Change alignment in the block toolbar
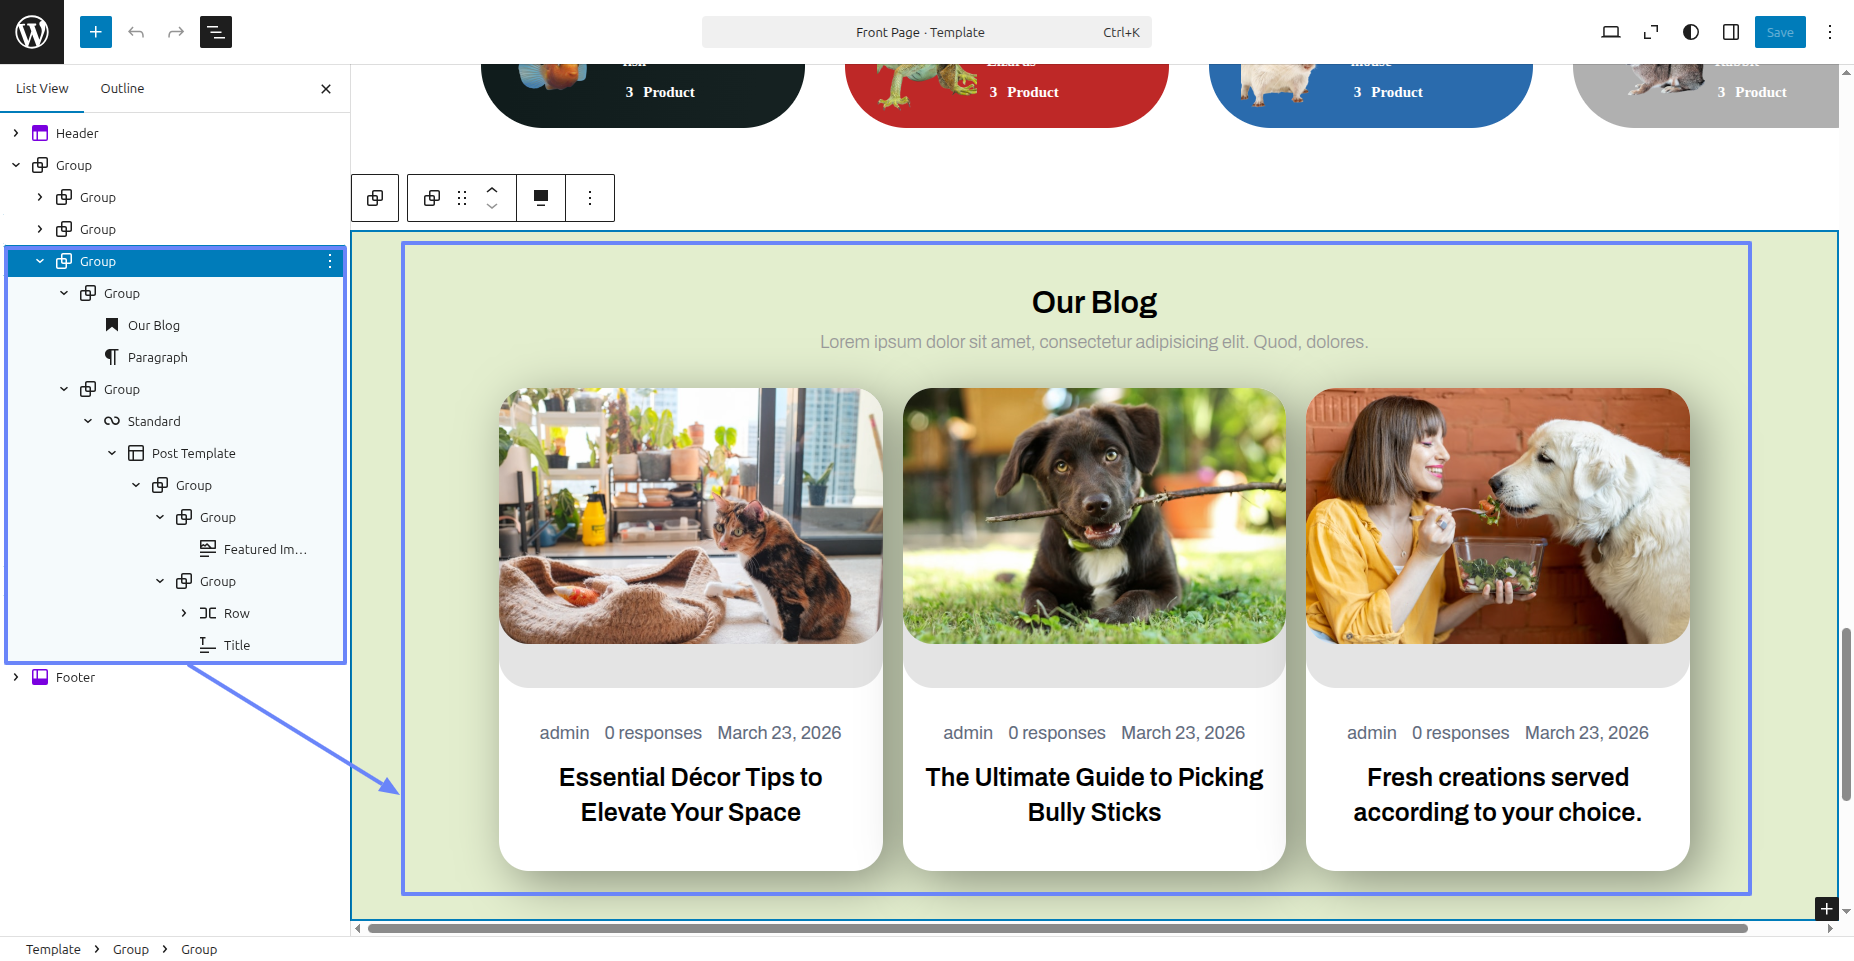This screenshot has height=961, width=1854. 541,198
